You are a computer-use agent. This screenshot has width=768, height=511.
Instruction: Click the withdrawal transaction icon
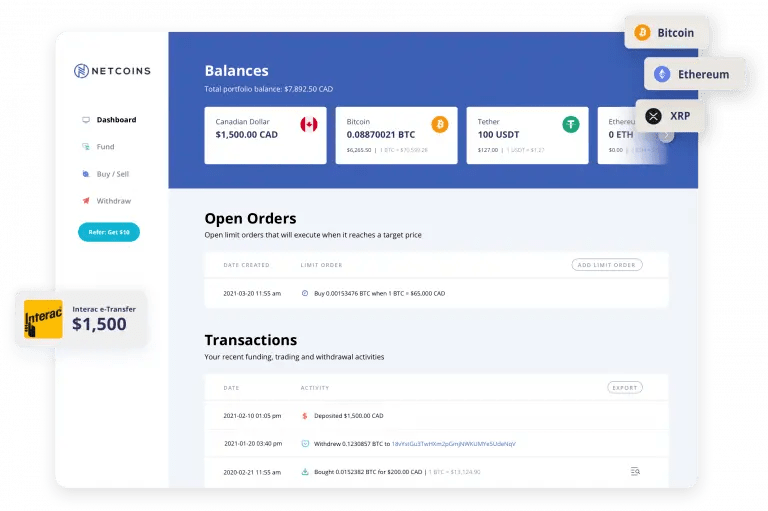click(x=305, y=444)
